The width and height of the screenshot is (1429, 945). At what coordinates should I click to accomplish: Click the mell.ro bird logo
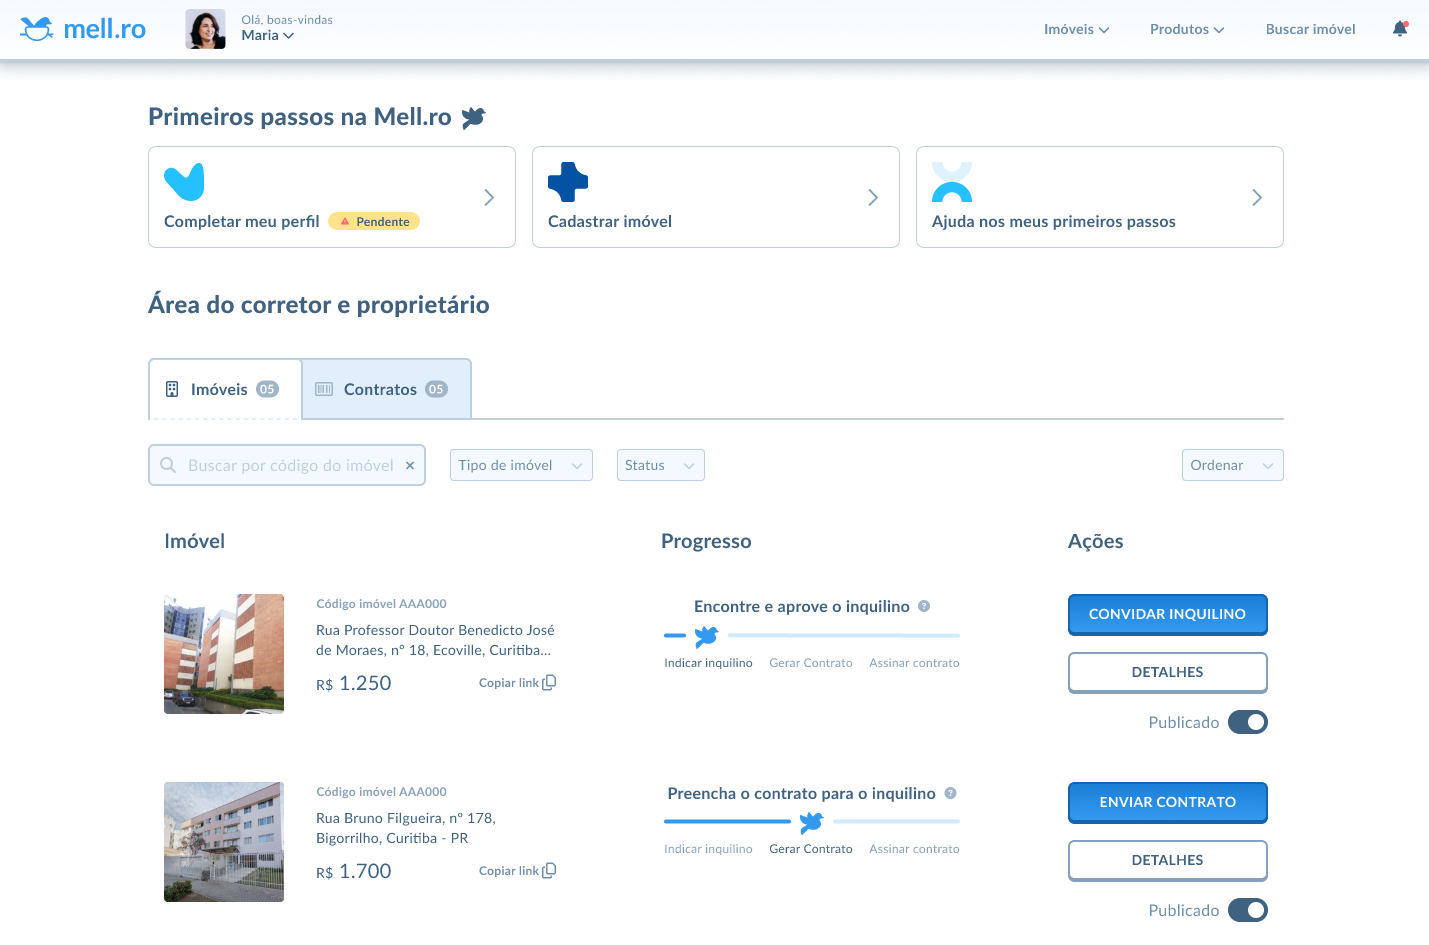point(37,29)
